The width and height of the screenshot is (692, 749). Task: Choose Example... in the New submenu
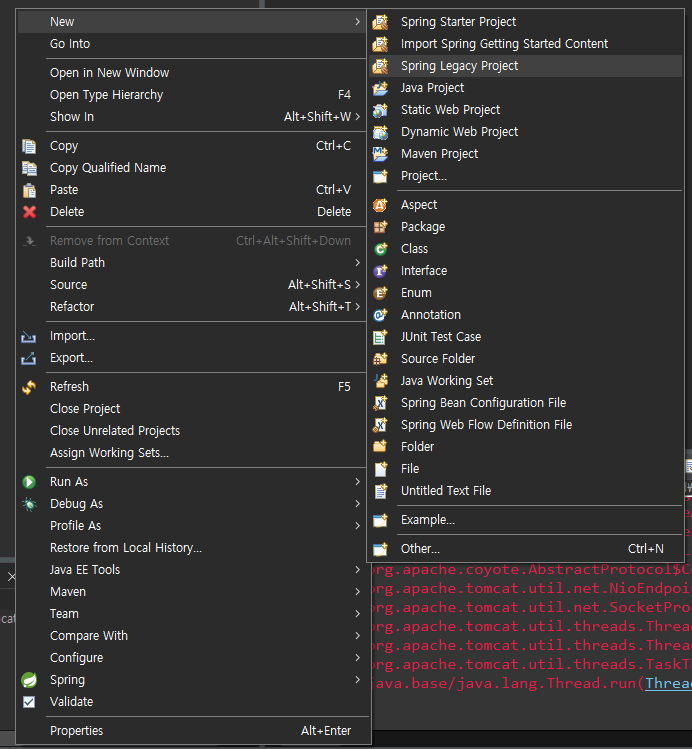point(525,520)
